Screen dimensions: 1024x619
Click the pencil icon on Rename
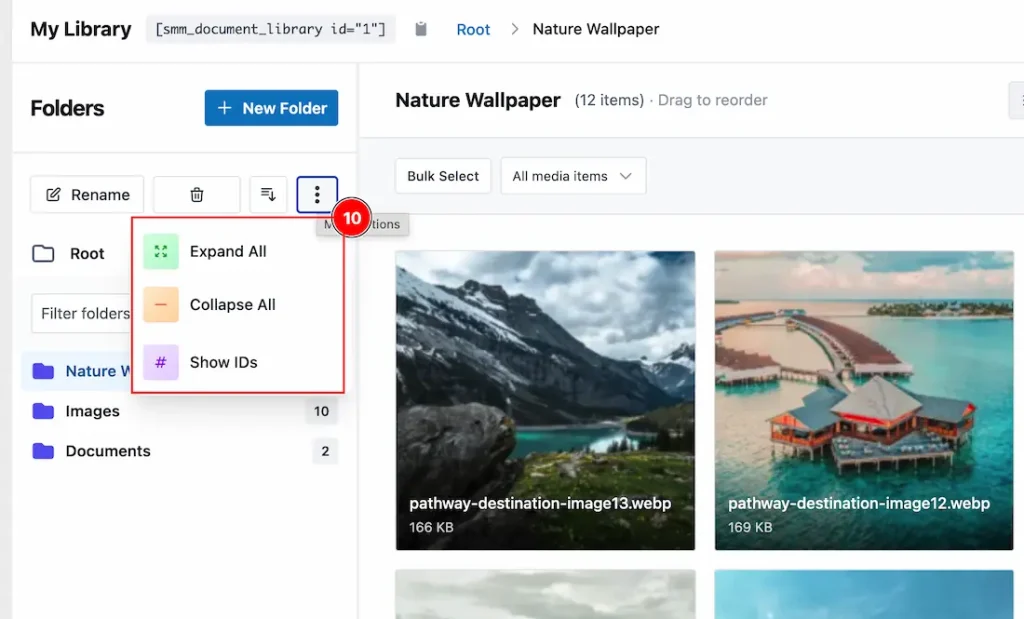pyautogui.click(x=54, y=195)
